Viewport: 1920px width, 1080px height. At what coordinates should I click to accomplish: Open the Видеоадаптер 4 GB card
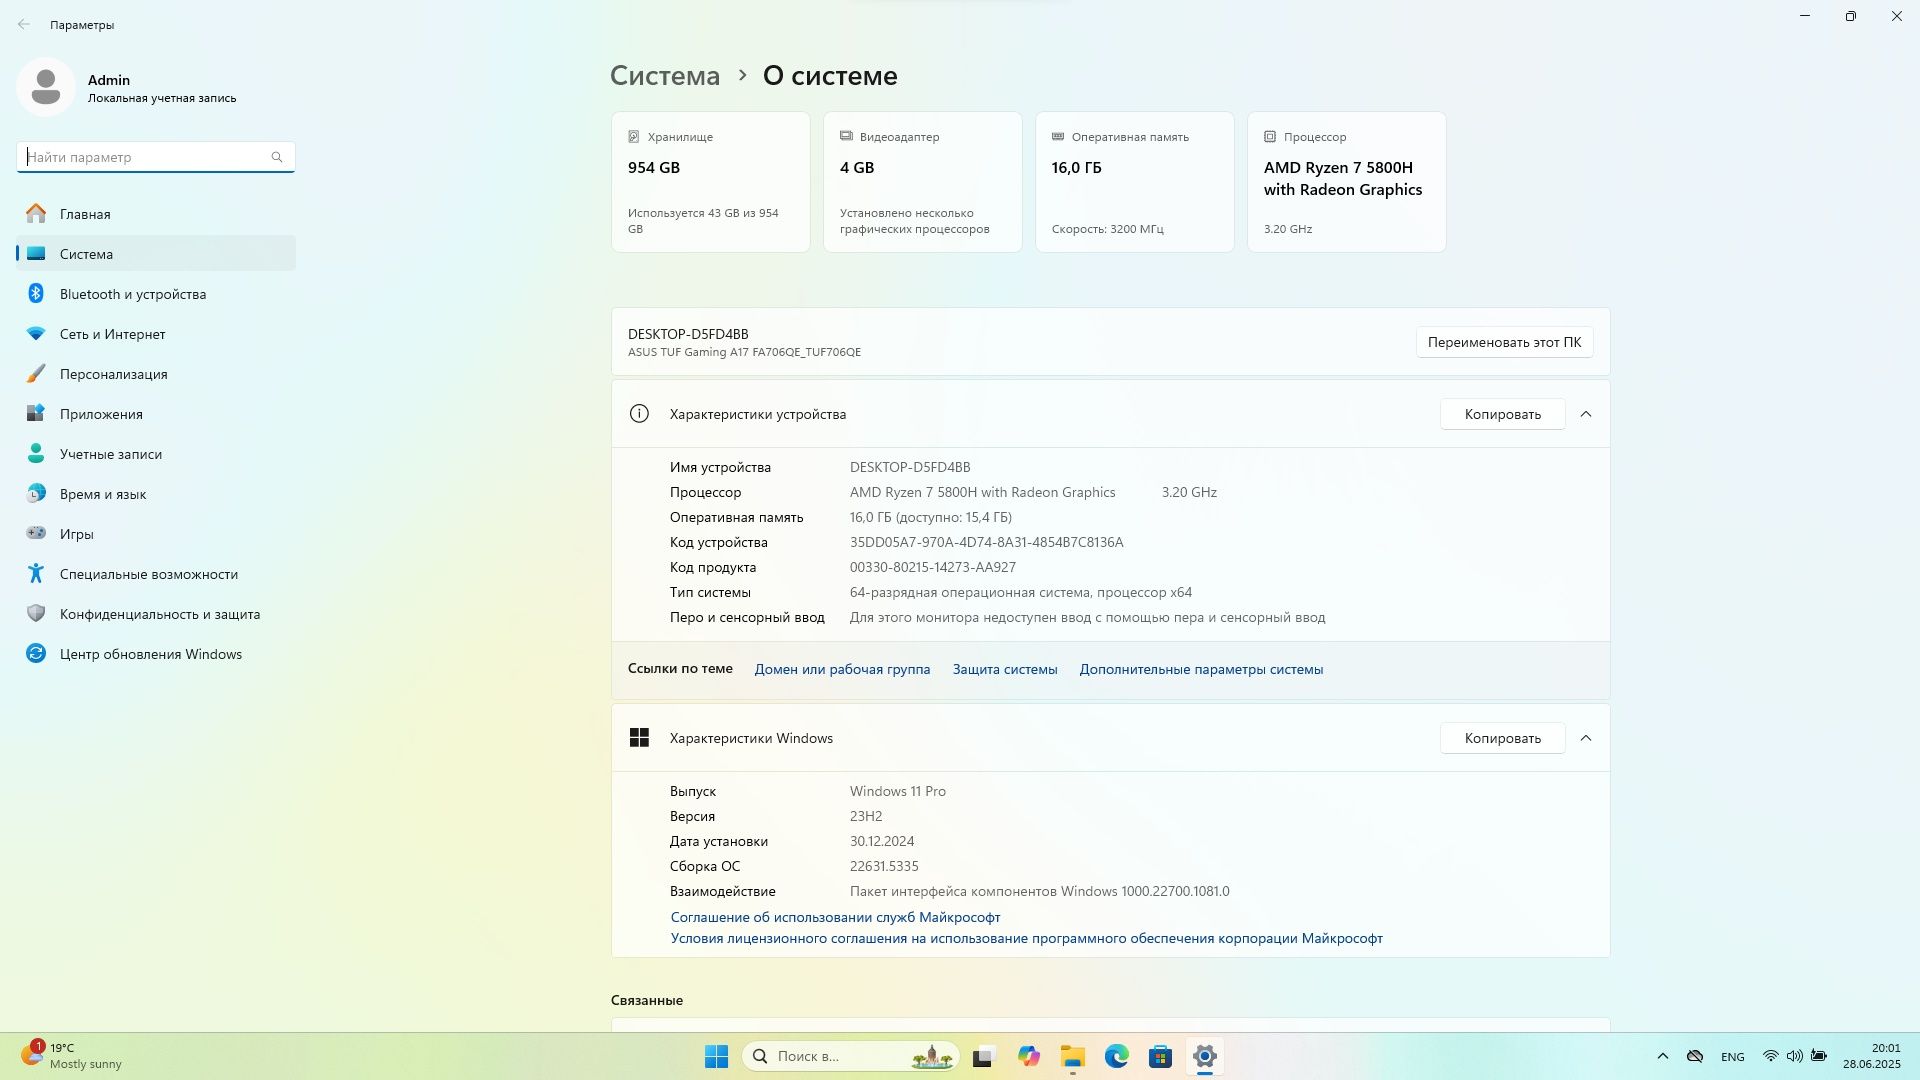click(923, 182)
